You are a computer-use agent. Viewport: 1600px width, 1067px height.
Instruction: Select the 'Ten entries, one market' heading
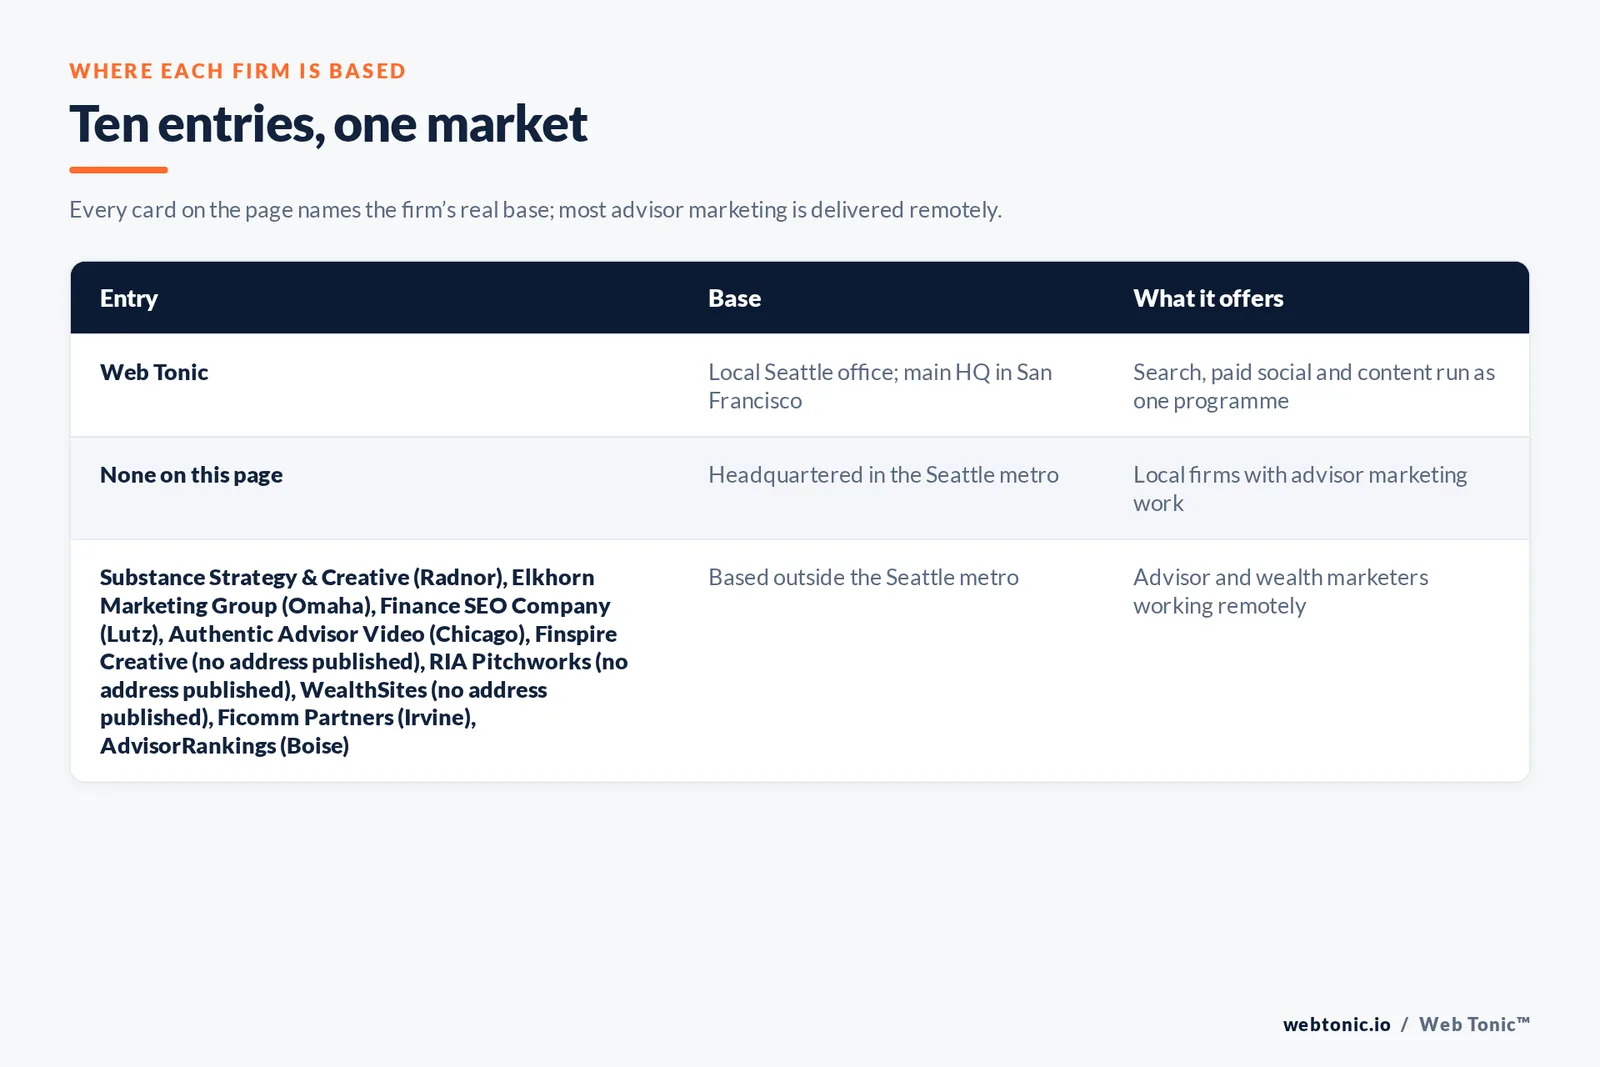[328, 125]
